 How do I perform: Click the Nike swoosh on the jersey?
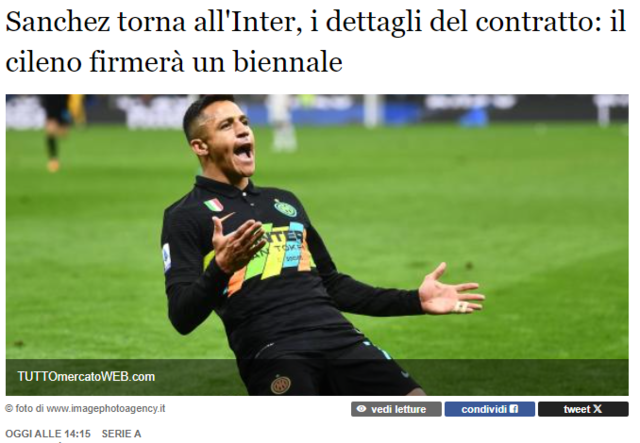click(227, 216)
